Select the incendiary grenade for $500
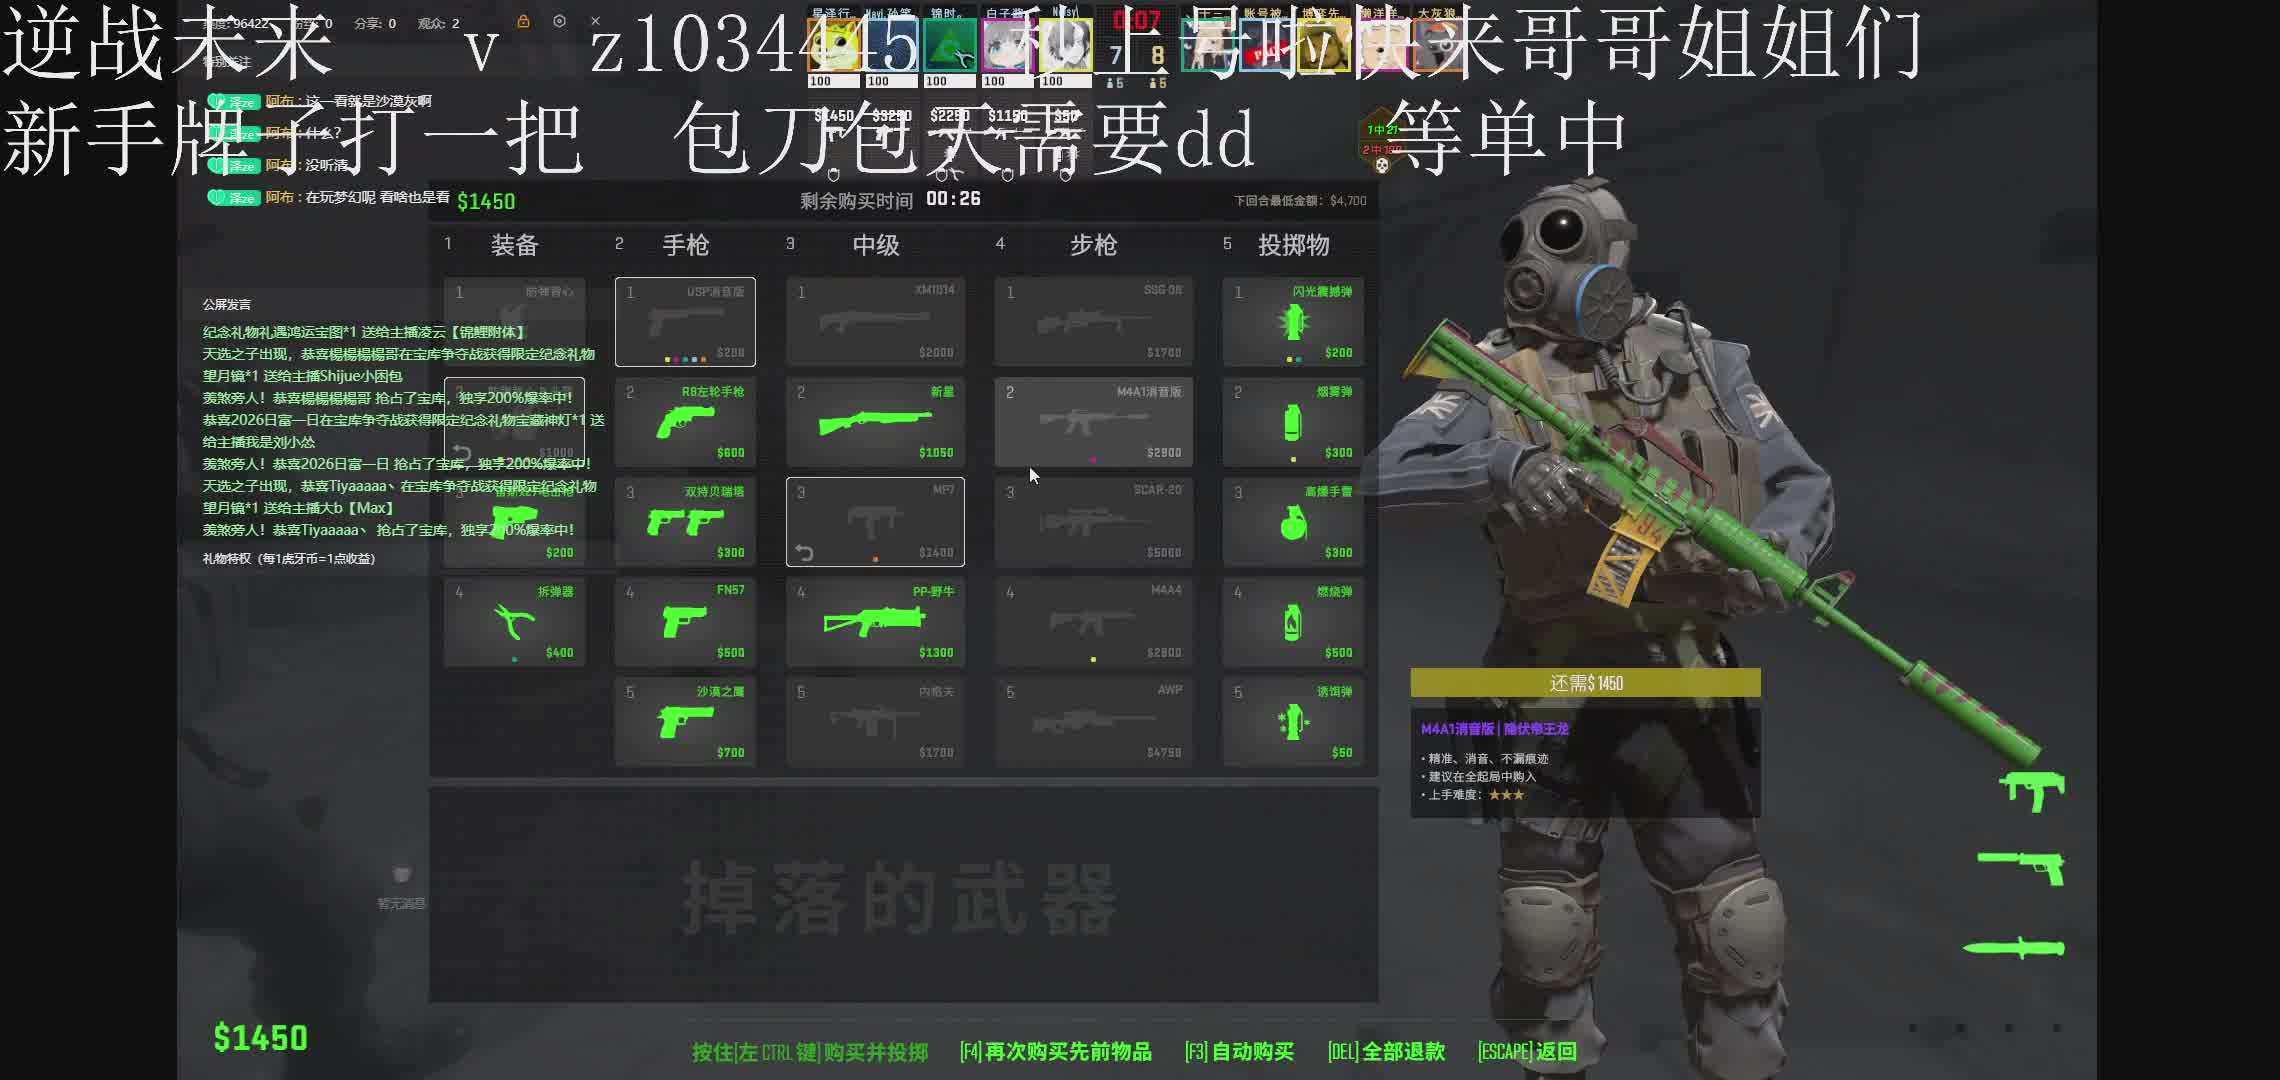 pos(1293,622)
